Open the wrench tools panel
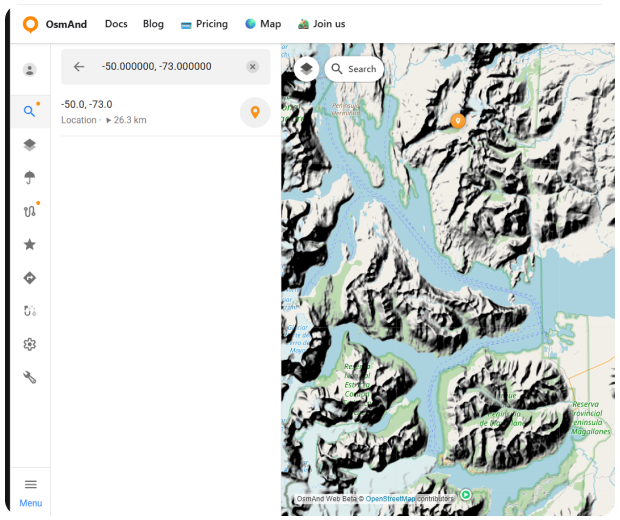This screenshot has width=620, height=520. tap(30, 377)
